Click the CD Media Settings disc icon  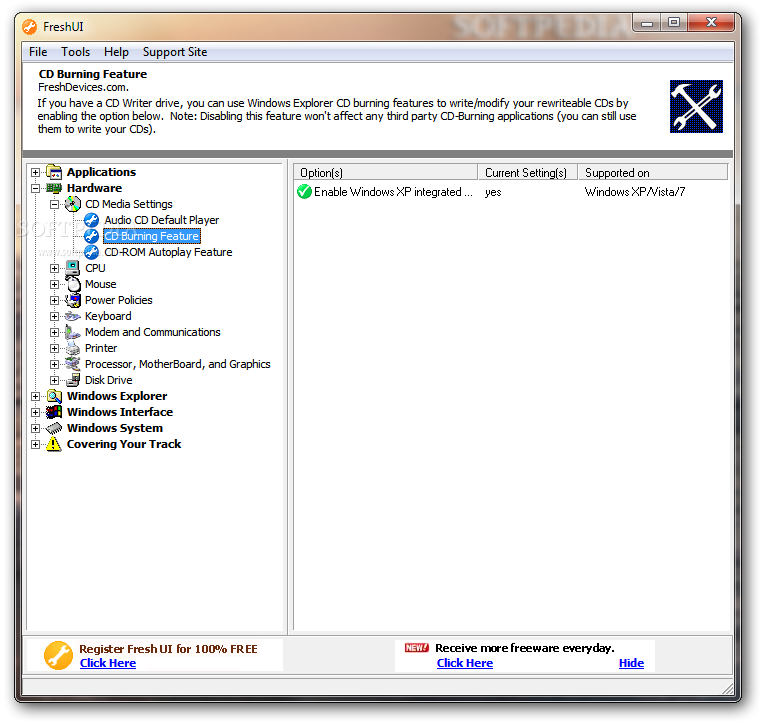pos(73,204)
